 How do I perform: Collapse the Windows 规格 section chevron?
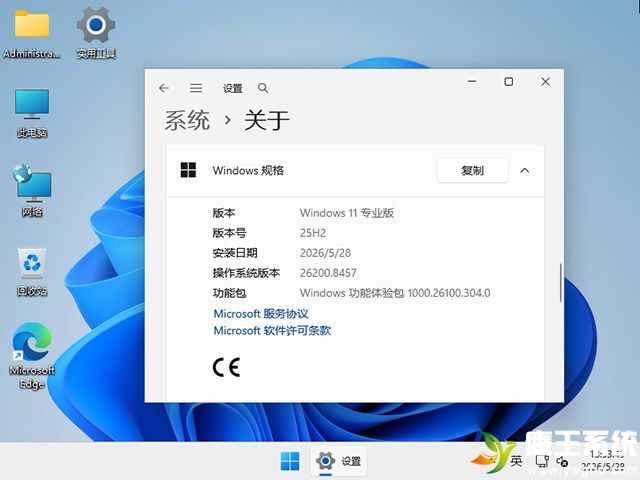[x=524, y=171]
